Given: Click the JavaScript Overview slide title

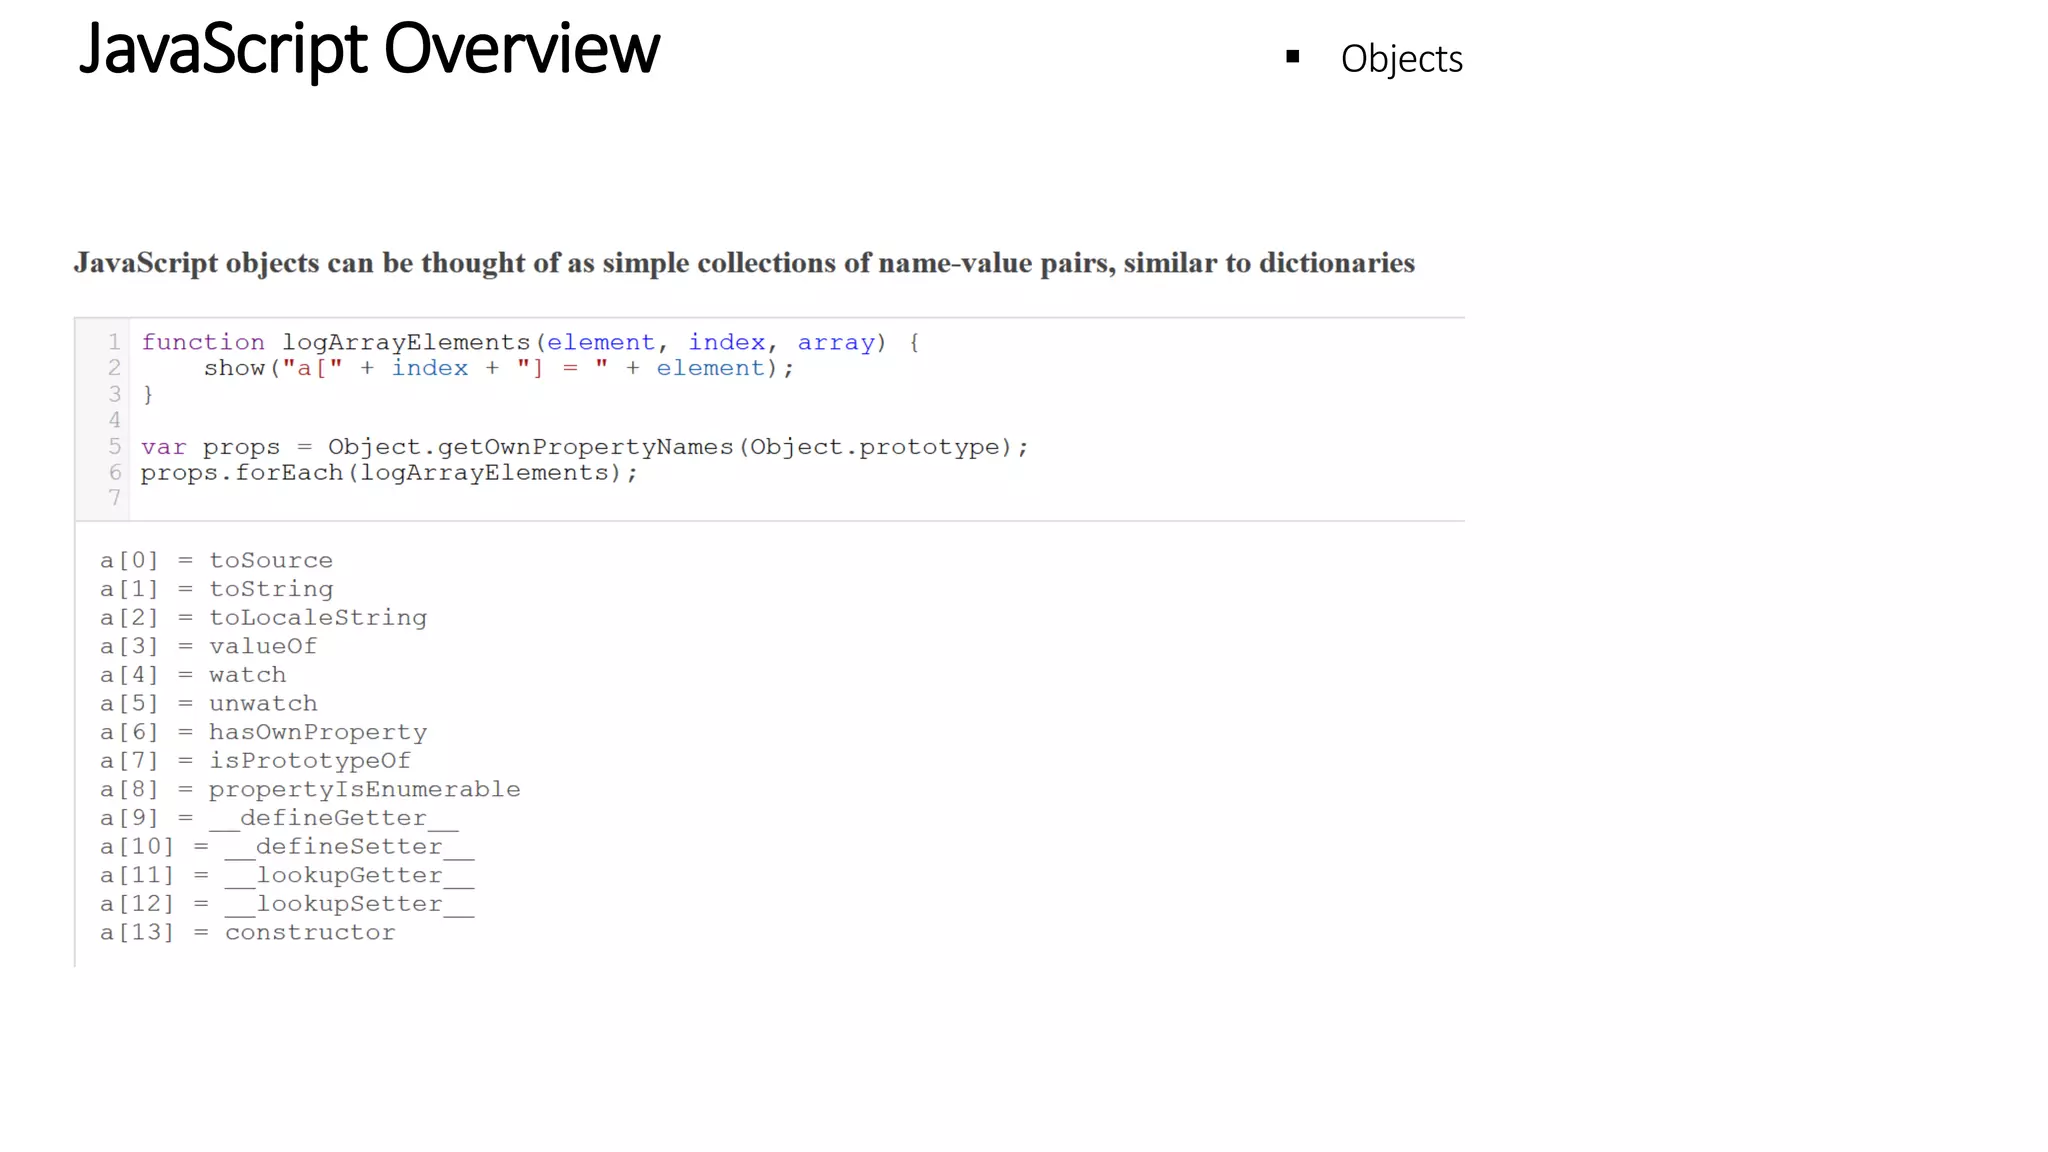Looking at the screenshot, I should click(369, 49).
